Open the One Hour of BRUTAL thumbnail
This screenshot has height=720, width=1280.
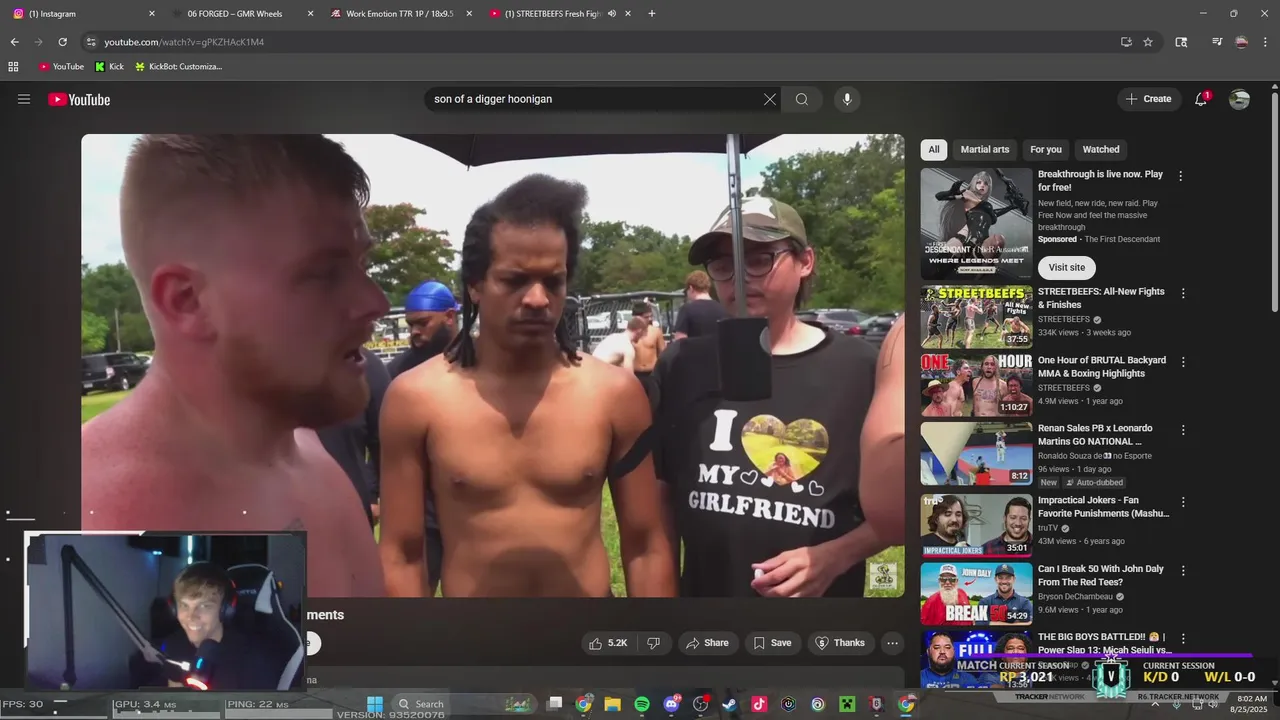[x=976, y=385]
